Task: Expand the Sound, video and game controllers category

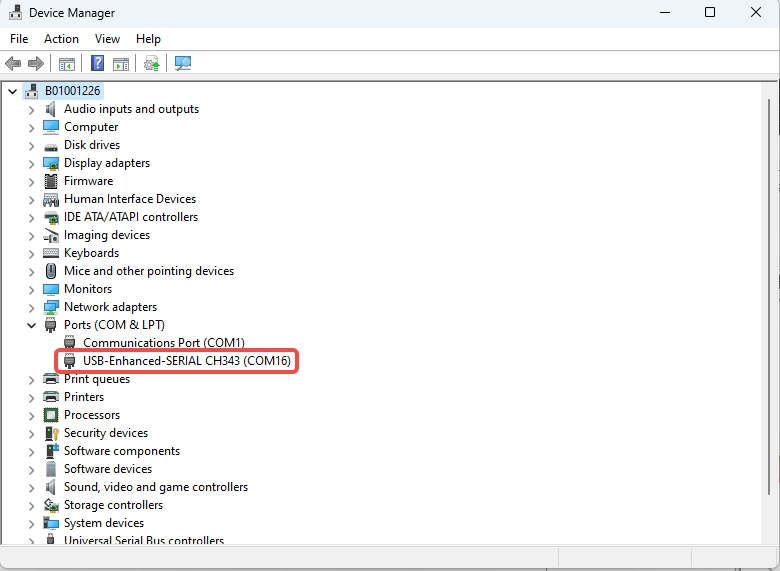Action: (31, 488)
